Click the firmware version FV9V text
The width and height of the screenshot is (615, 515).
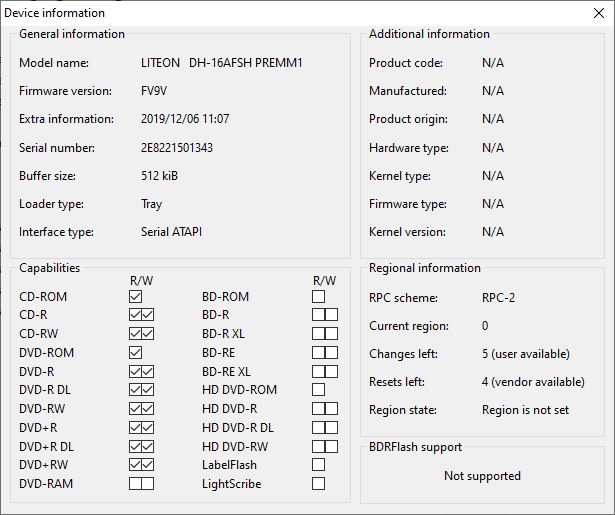coord(154,91)
